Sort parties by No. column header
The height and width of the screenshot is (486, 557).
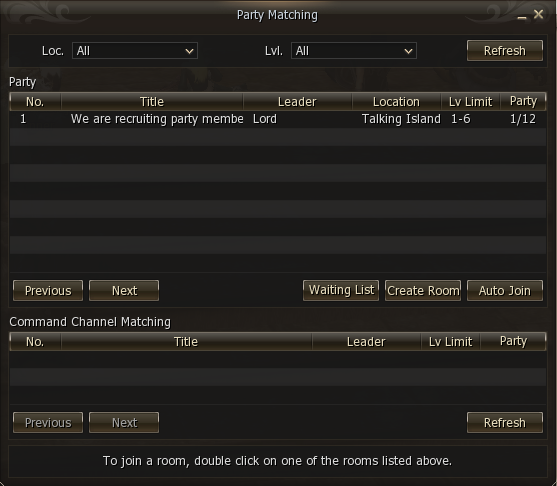[x=35, y=102]
